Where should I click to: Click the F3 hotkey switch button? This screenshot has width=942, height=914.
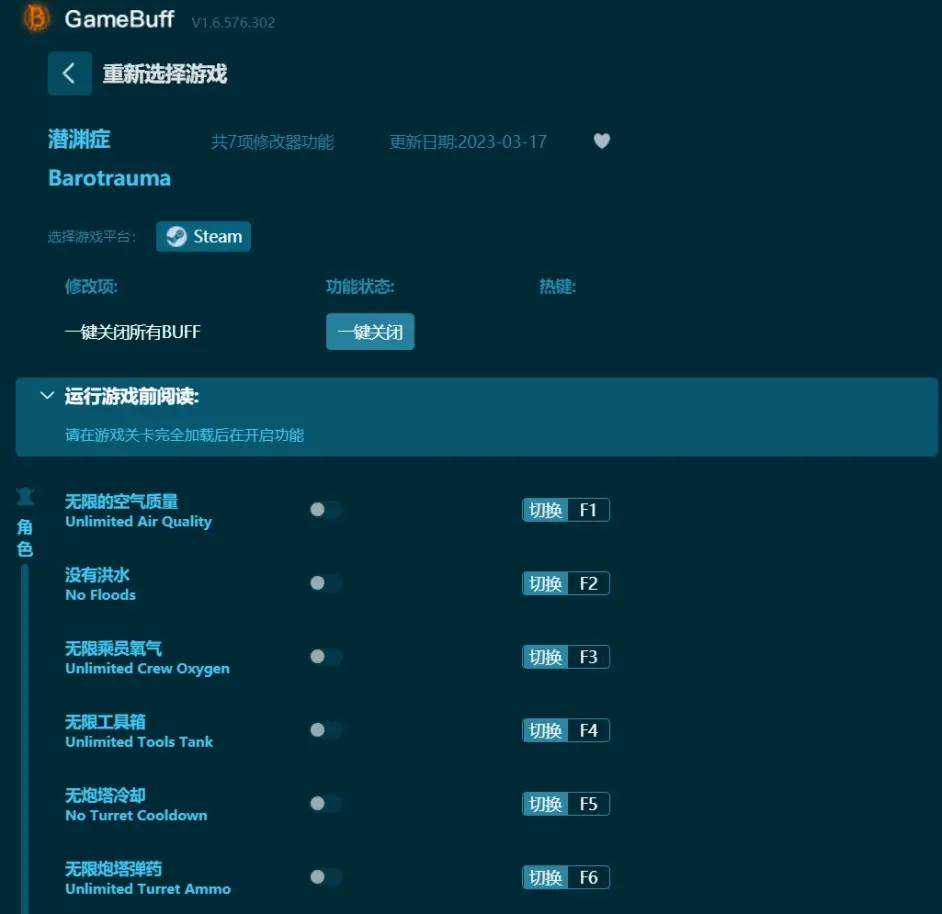click(x=546, y=657)
